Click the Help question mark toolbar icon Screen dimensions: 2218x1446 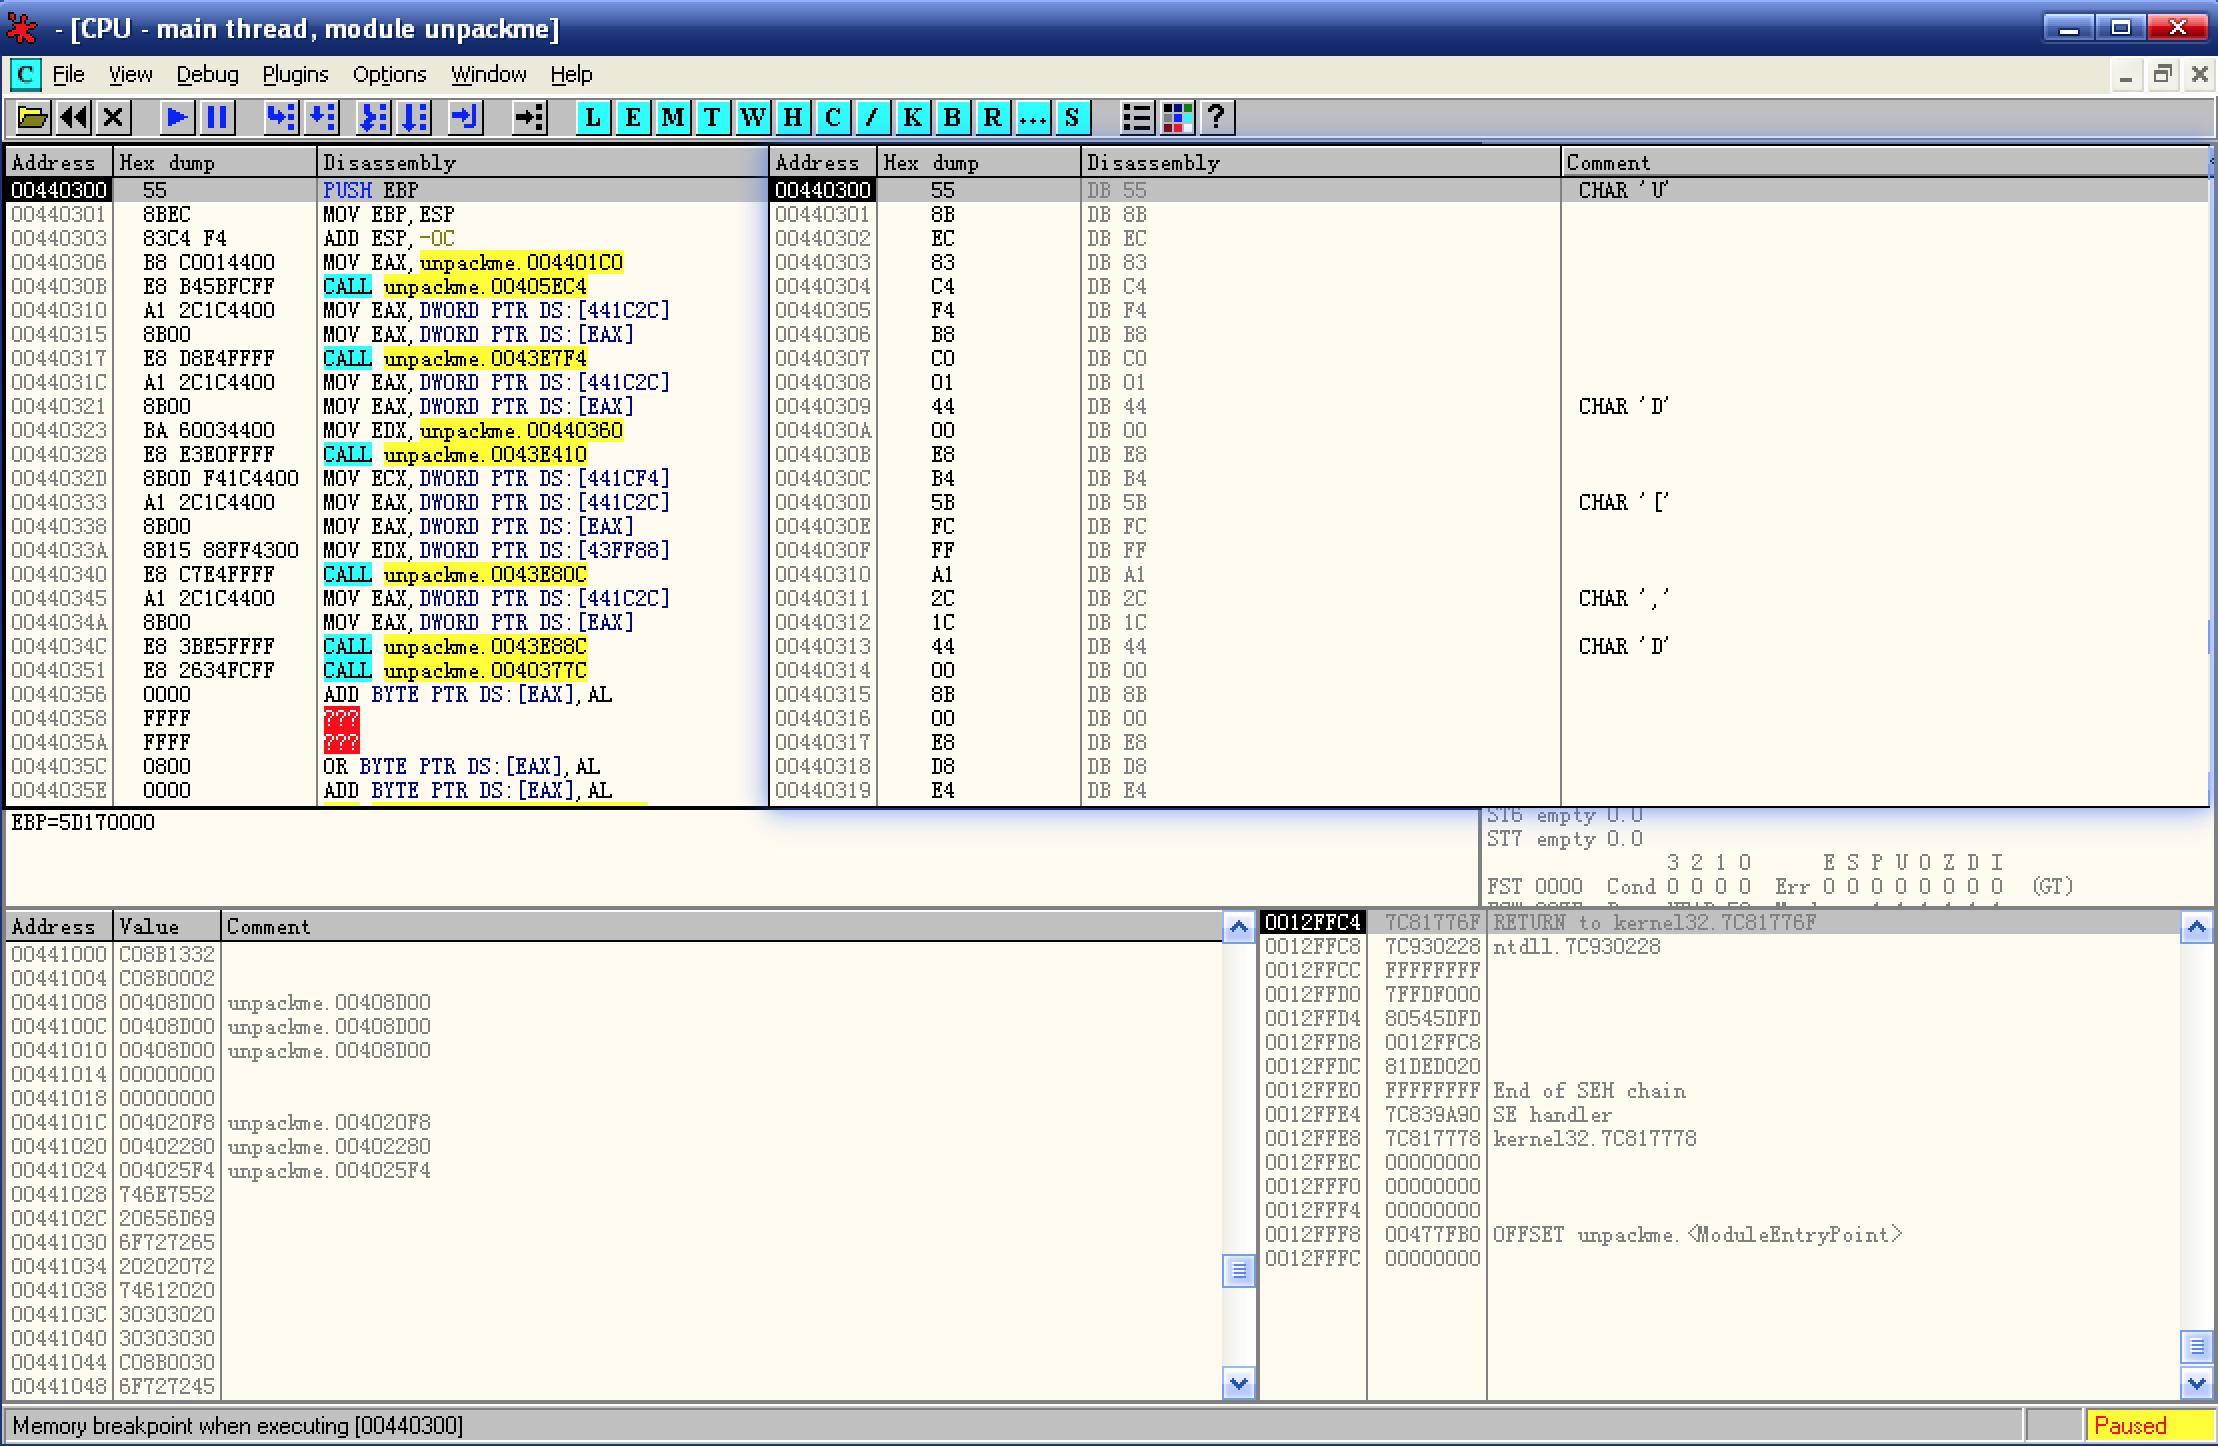pyautogui.click(x=1216, y=118)
